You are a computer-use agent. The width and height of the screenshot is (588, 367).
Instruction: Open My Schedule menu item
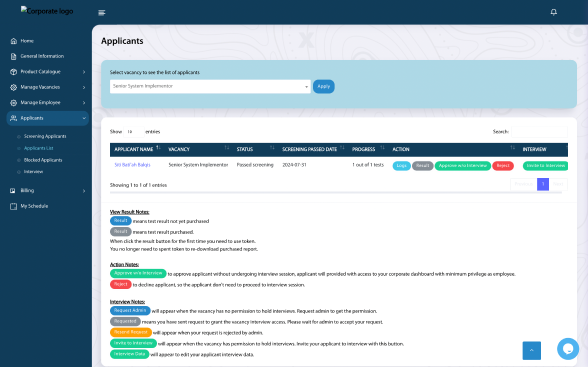tap(34, 206)
